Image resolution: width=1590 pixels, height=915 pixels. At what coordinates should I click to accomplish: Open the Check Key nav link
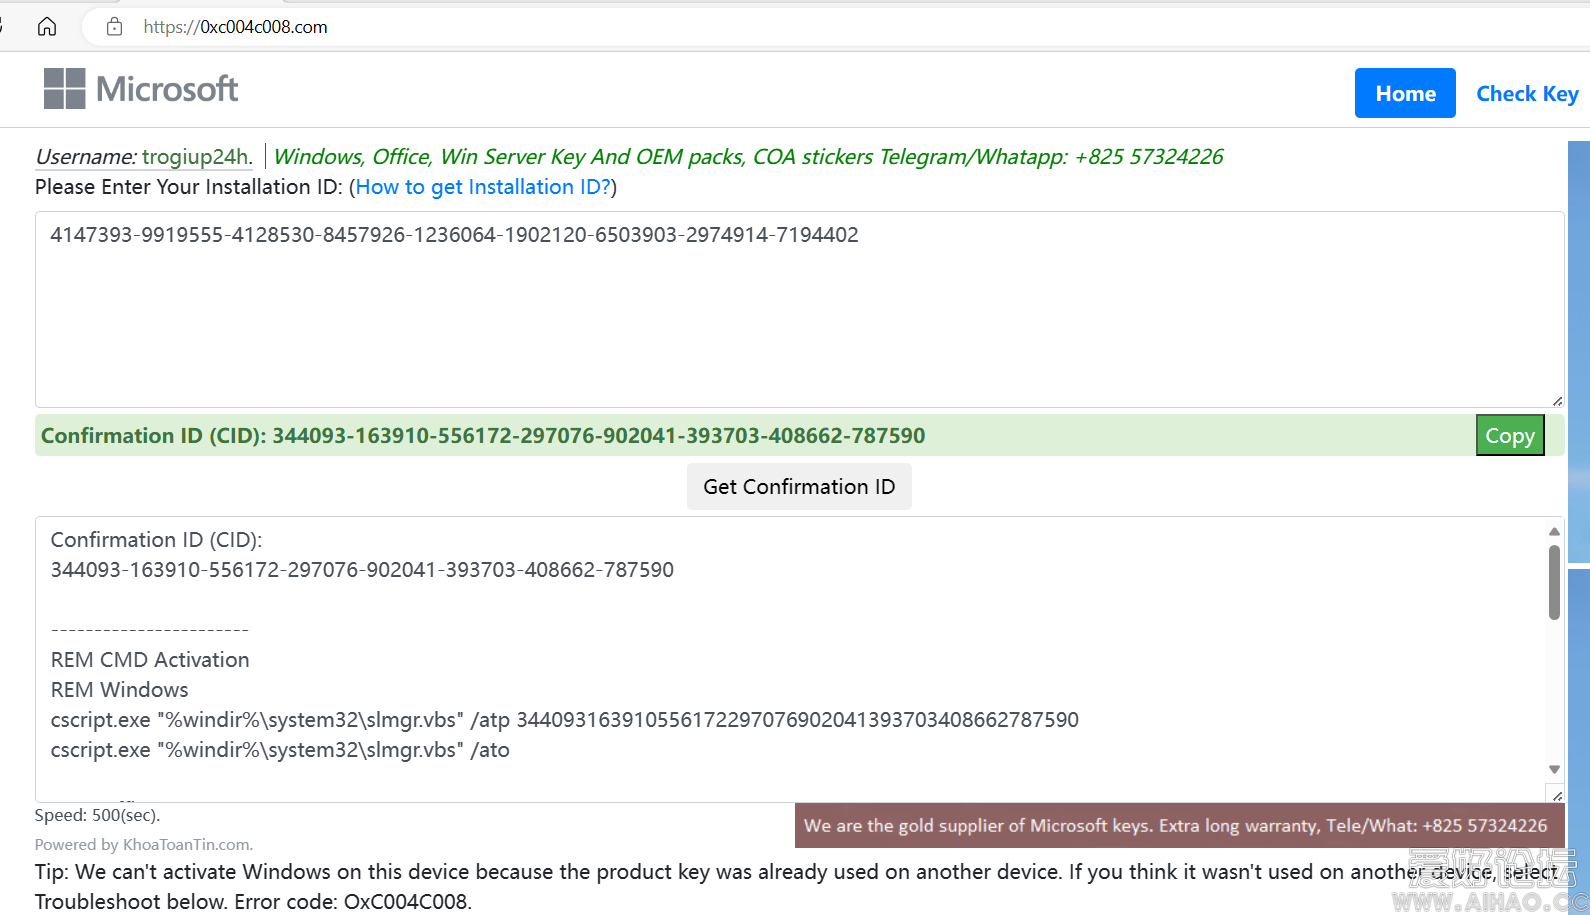coord(1527,93)
